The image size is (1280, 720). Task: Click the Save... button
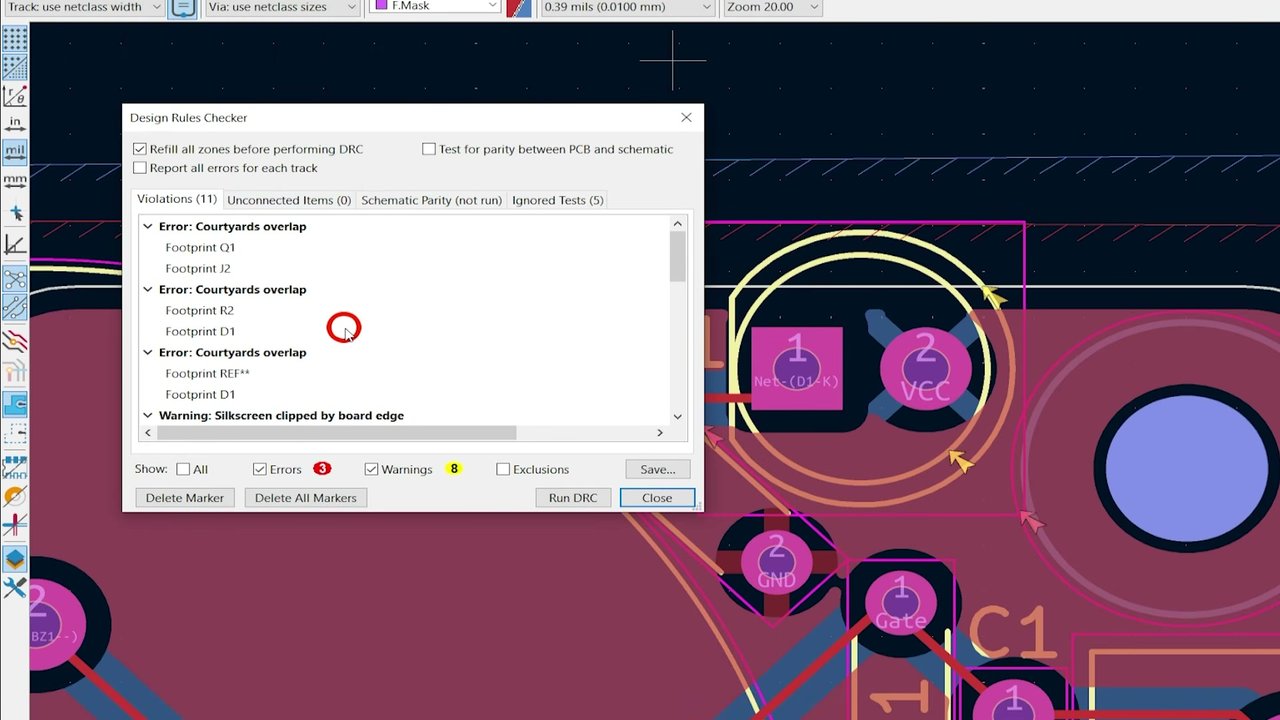pyautogui.click(x=658, y=469)
